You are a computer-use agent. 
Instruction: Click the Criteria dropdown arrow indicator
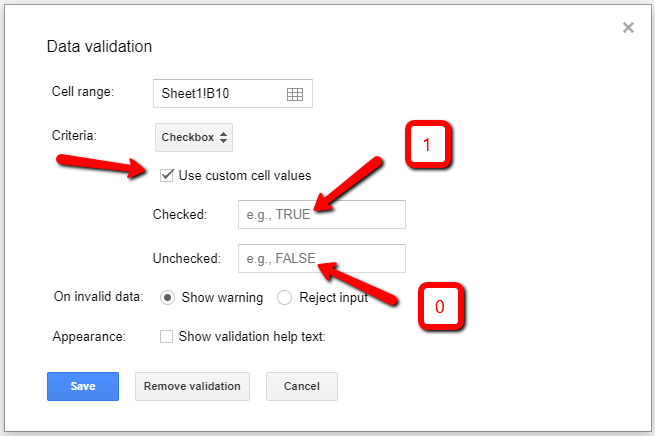224,136
